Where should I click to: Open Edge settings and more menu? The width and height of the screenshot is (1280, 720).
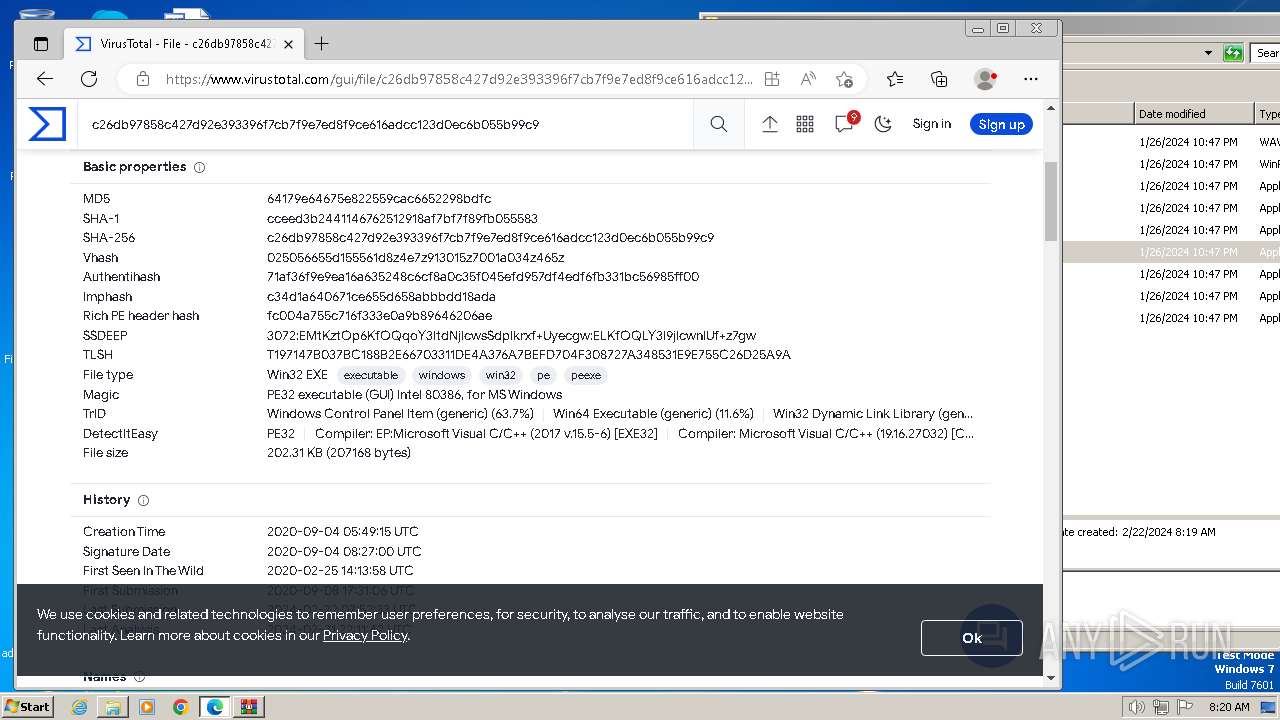click(x=1031, y=79)
